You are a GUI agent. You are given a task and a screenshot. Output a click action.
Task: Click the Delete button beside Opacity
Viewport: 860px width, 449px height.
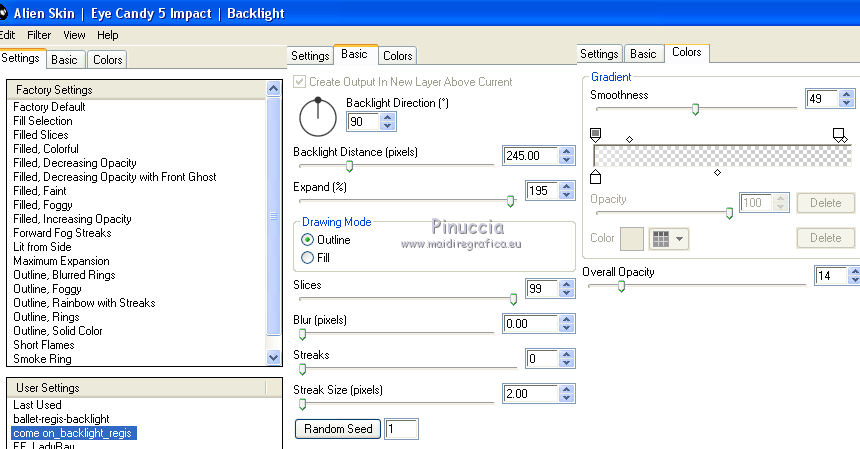click(x=825, y=203)
